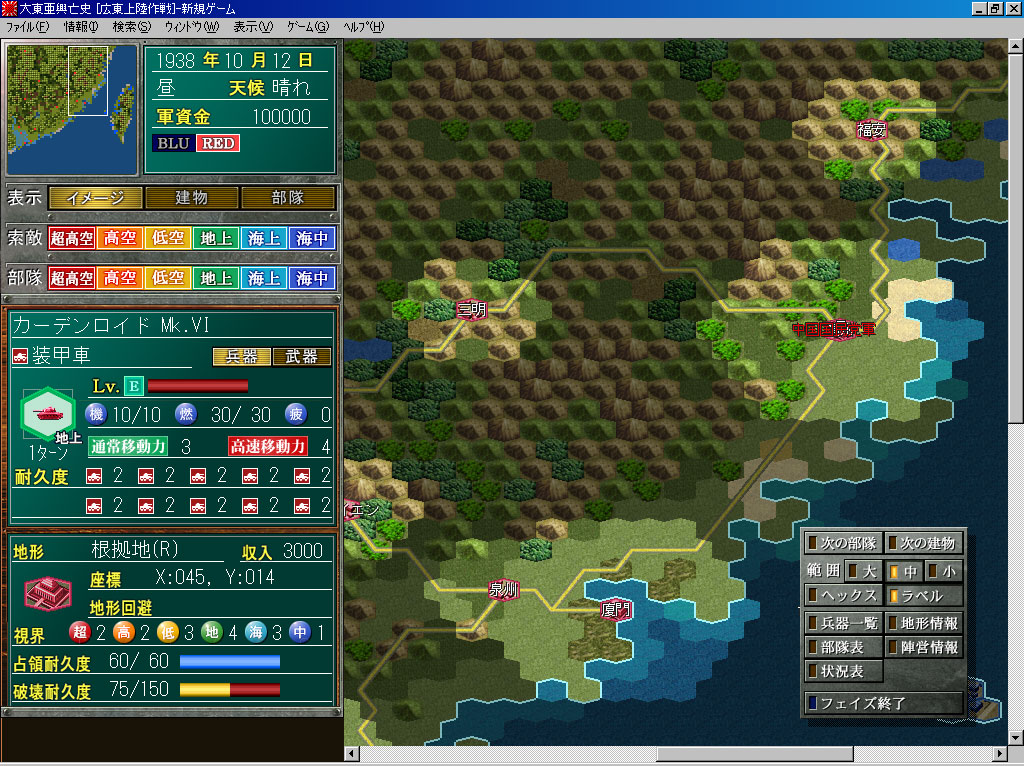The image size is (1024, 766).
Task: Toggle 部隊 超高空 filter
Action: coord(72,278)
